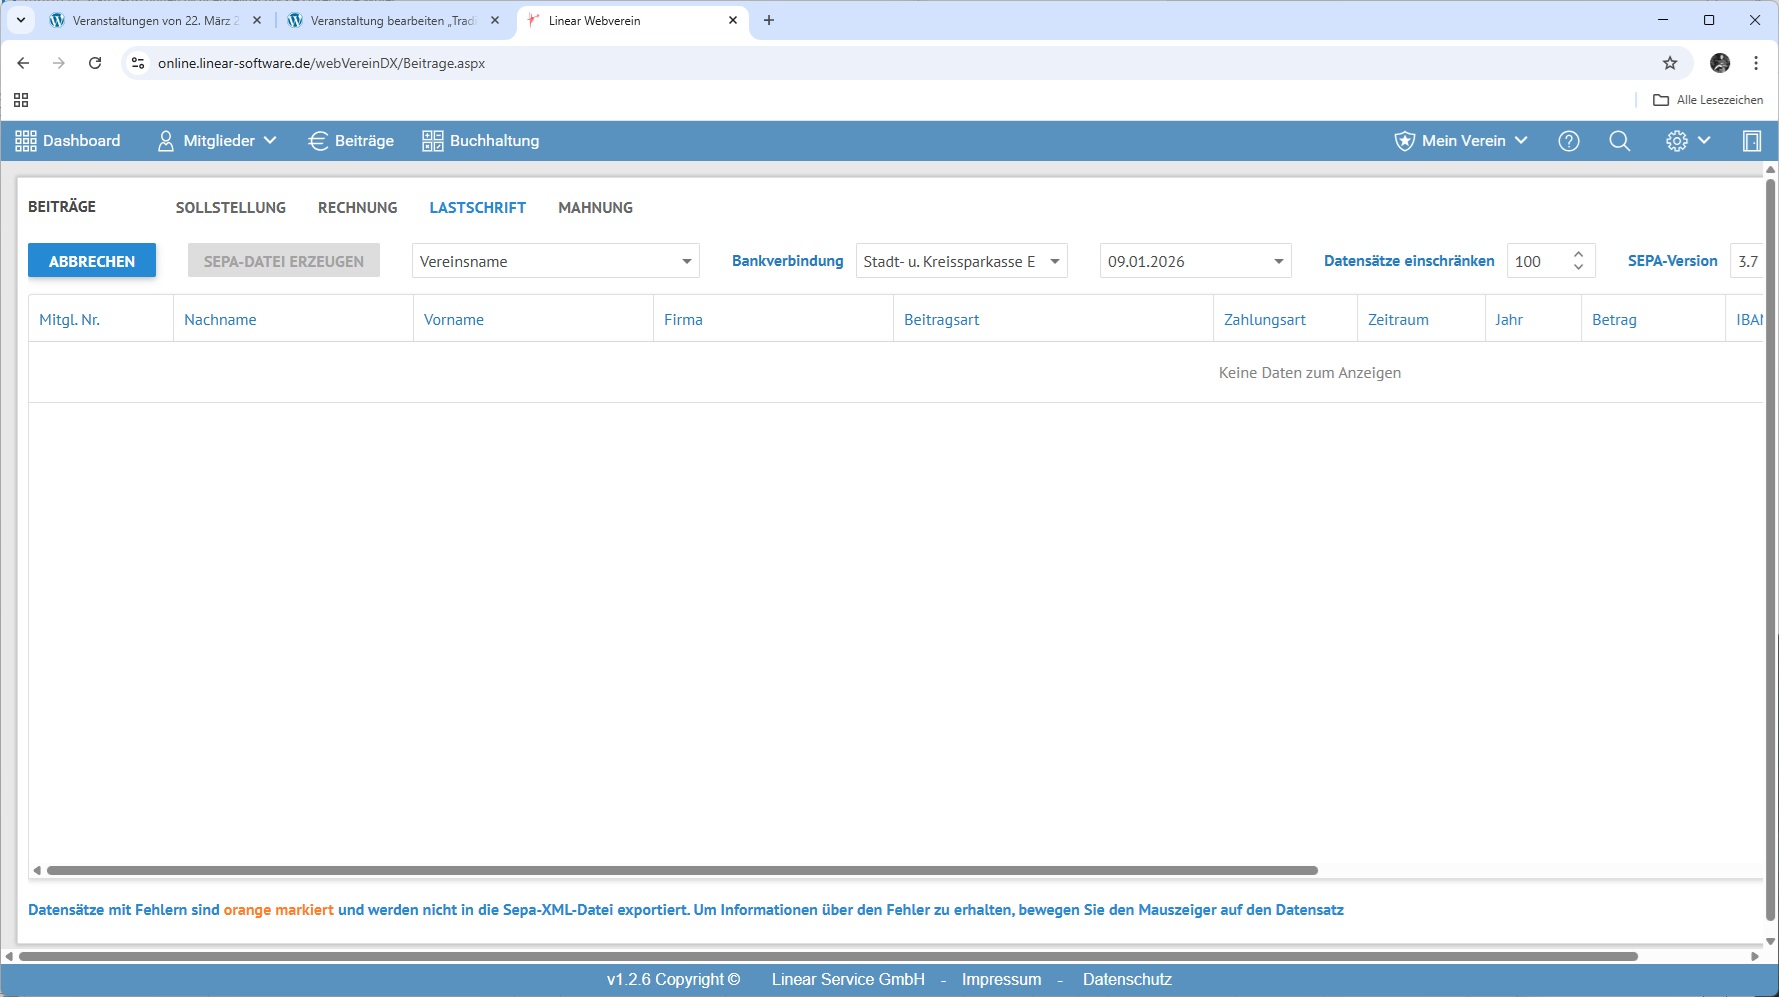Open the Chrome profile avatar
The image size is (1779, 997).
1719,63
